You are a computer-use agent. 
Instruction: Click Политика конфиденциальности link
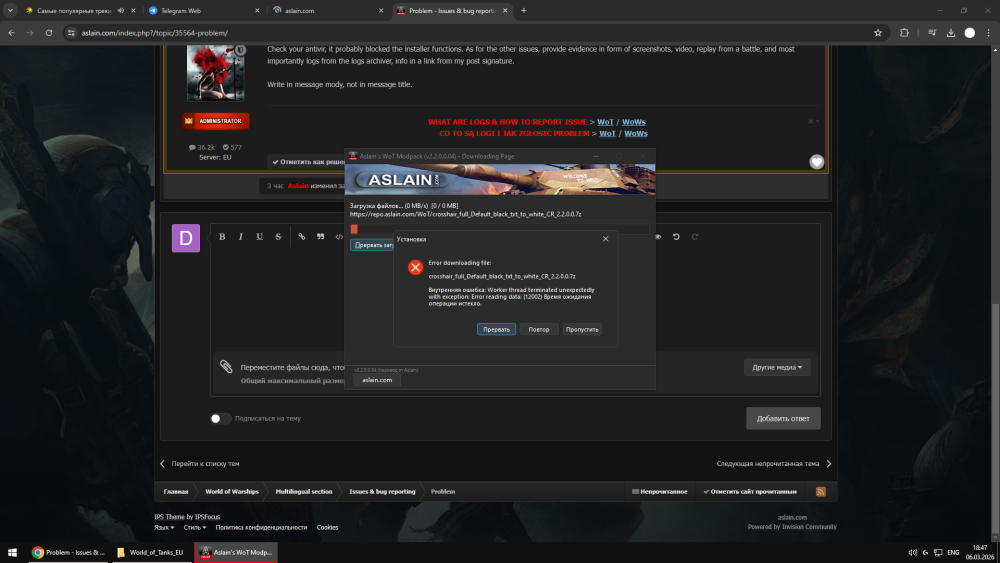point(261,527)
